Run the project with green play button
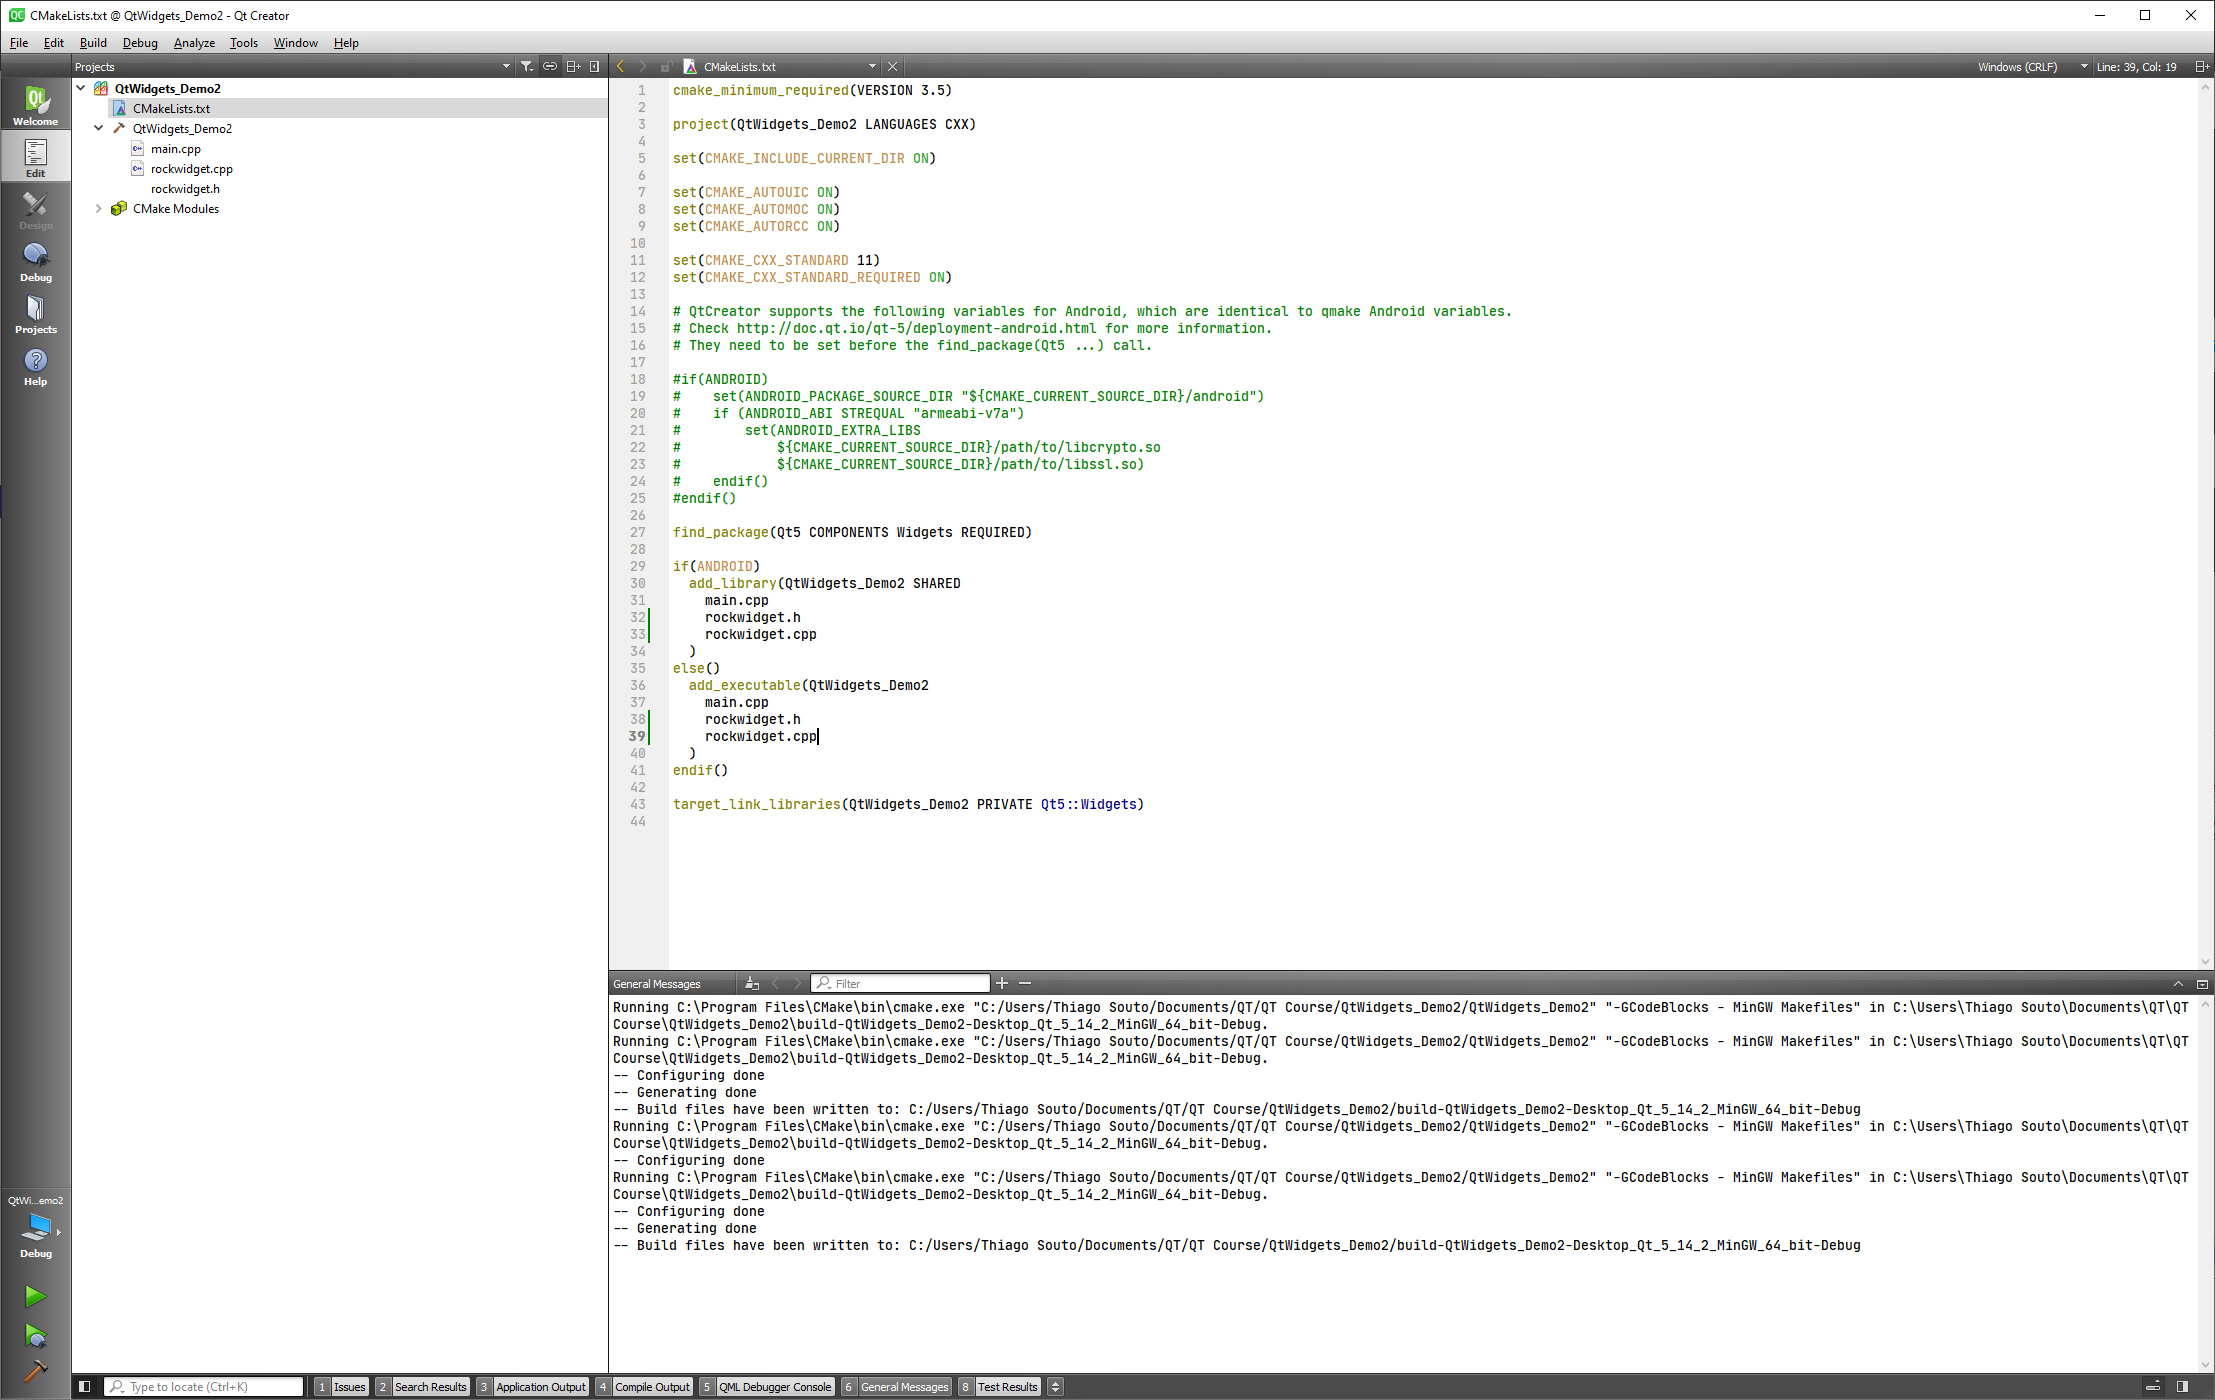The width and height of the screenshot is (2215, 1400). pyautogui.click(x=35, y=1296)
